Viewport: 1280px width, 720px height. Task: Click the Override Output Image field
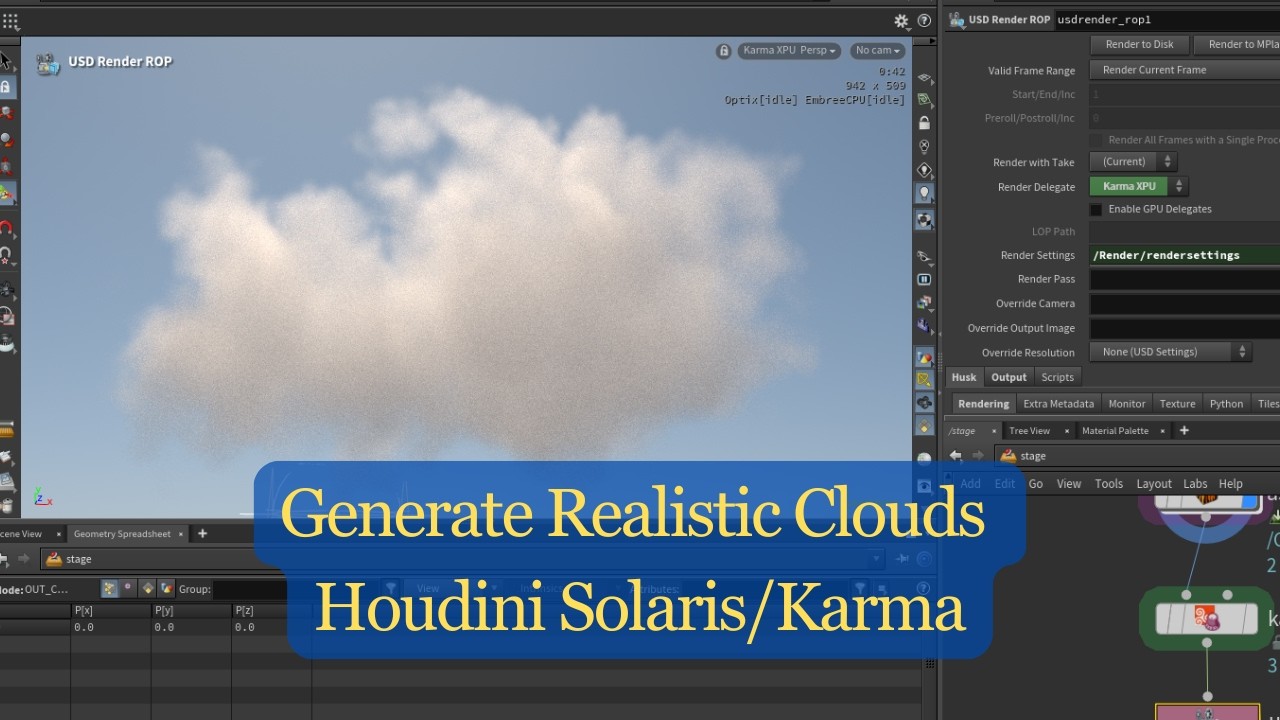(1185, 328)
